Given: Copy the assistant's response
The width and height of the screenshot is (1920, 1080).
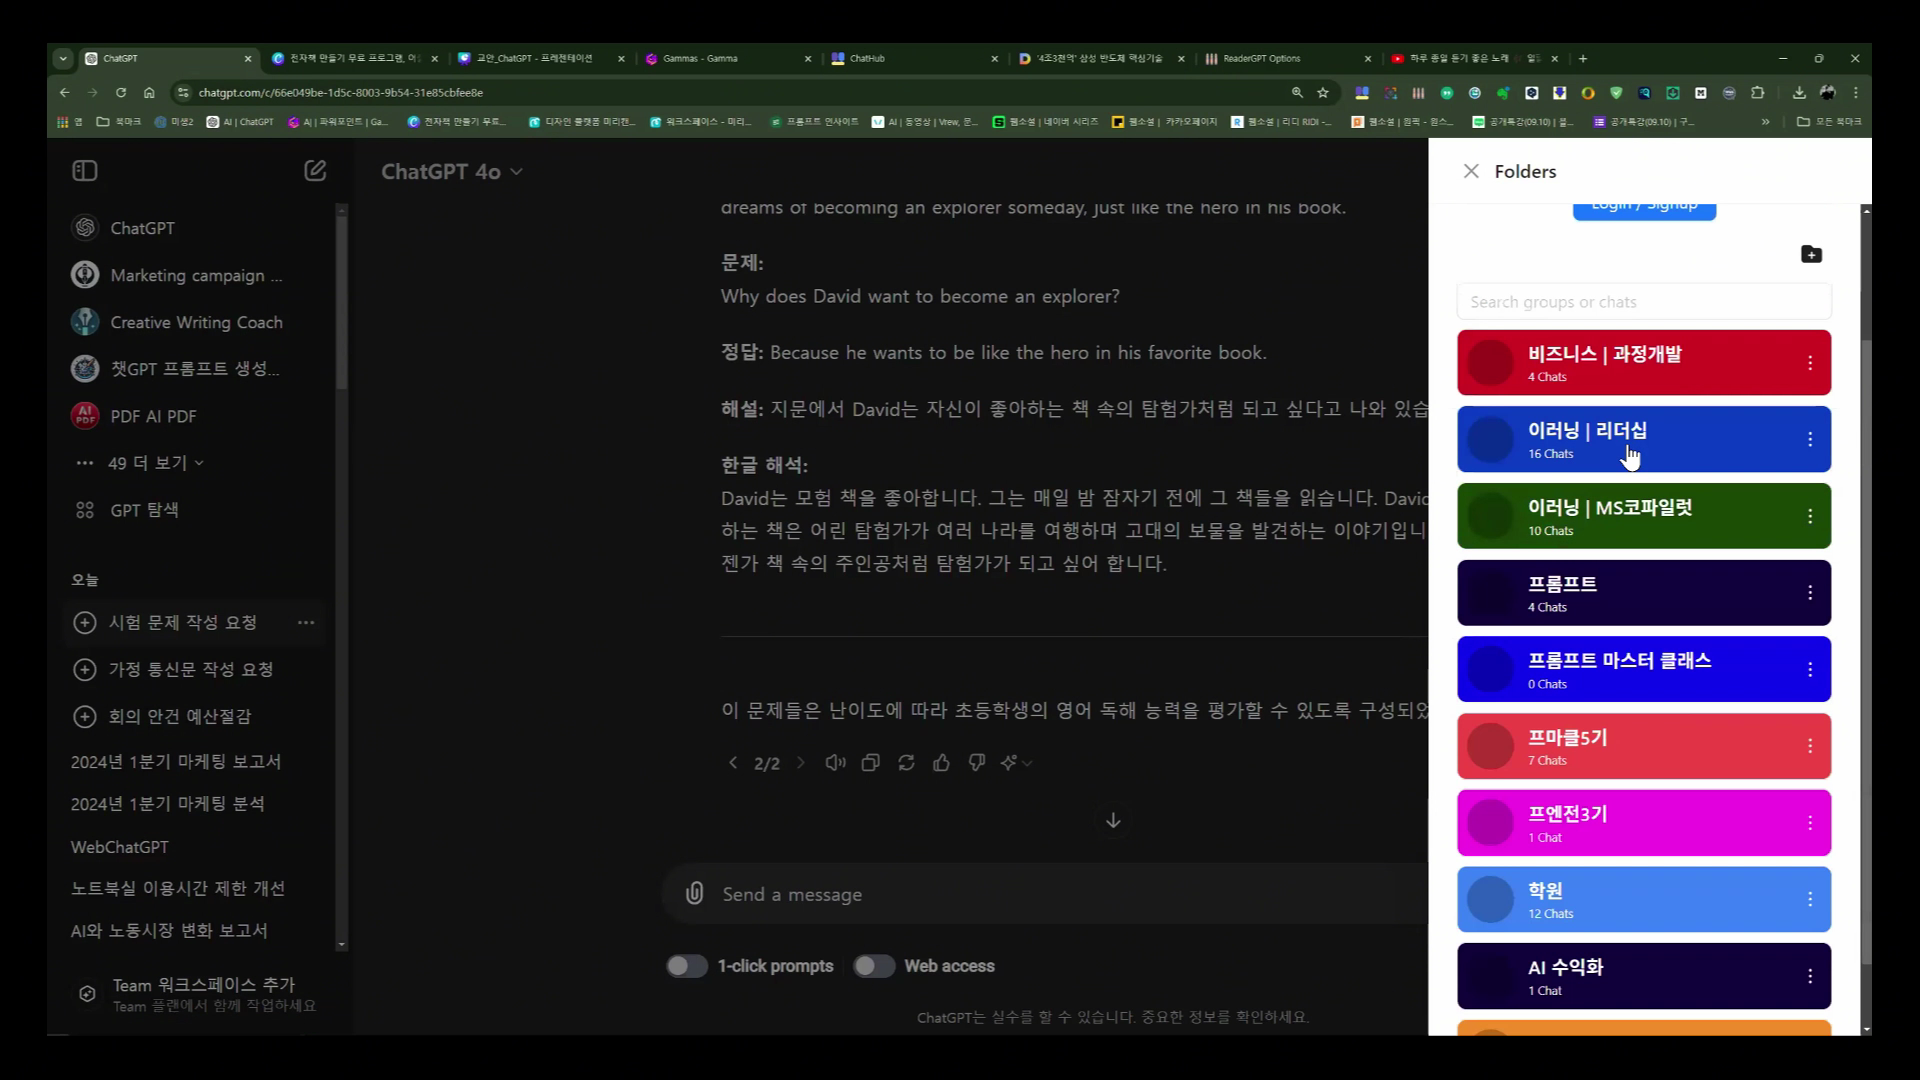Looking at the screenshot, I should 870,762.
